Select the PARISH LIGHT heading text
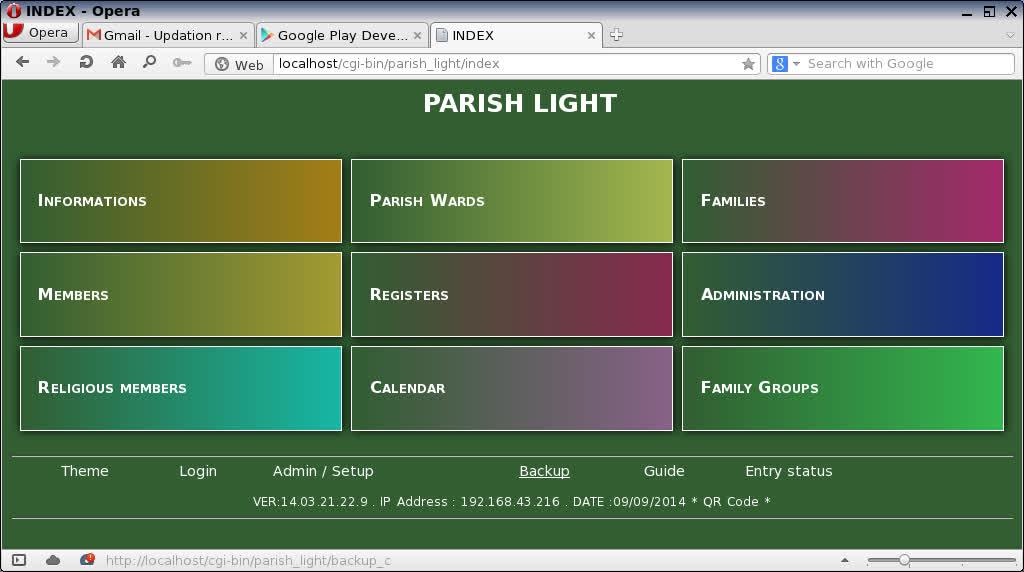The width and height of the screenshot is (1024, 572). pos(520,103)
